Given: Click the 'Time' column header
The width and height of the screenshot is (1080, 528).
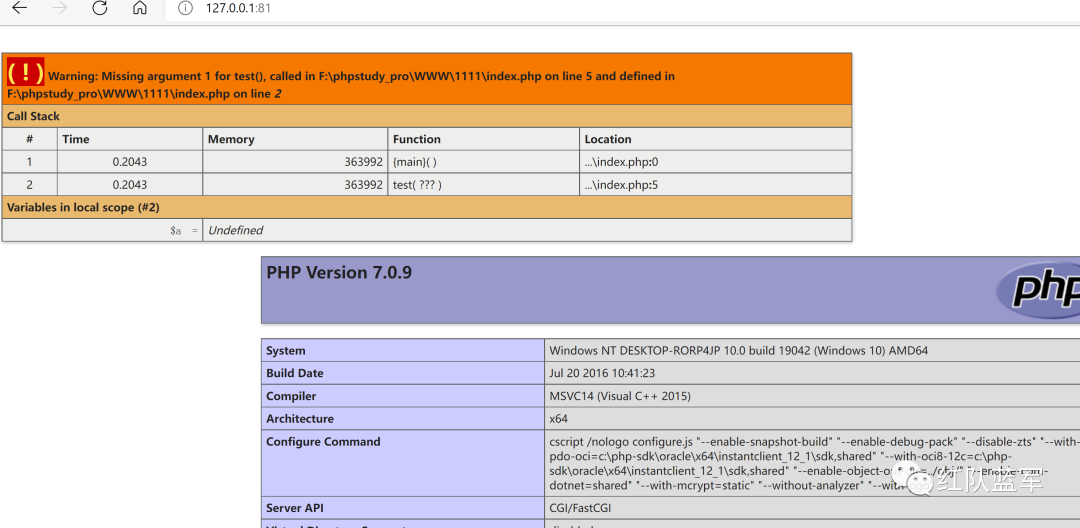Looking at the screenshot, I should click(x=130, y=139).
